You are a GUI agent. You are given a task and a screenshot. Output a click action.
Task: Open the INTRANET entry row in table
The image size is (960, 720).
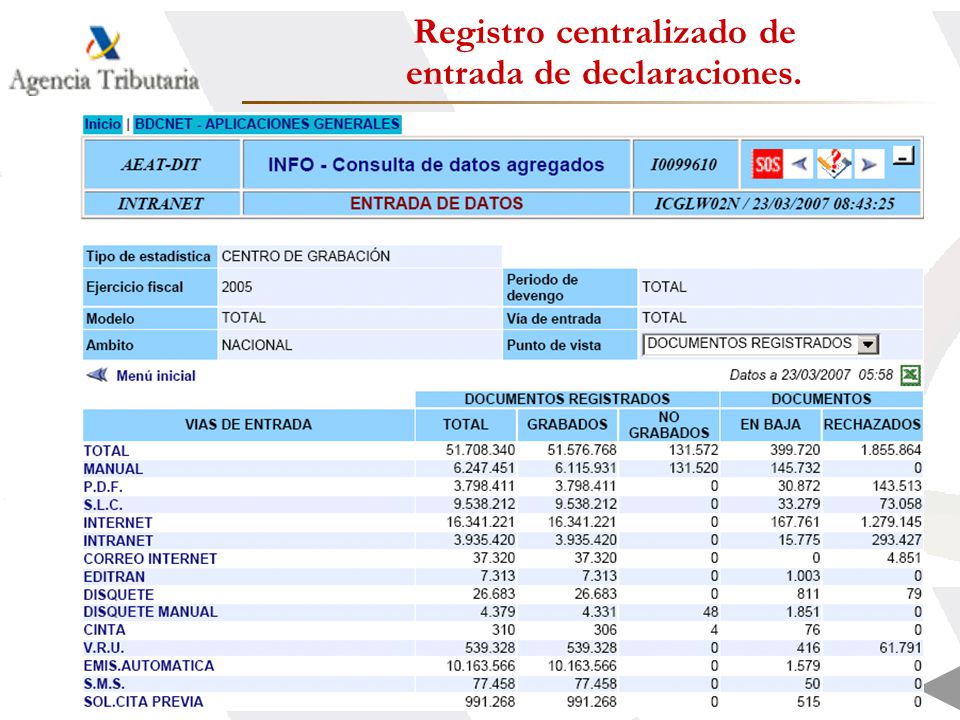tap(118, 541)
